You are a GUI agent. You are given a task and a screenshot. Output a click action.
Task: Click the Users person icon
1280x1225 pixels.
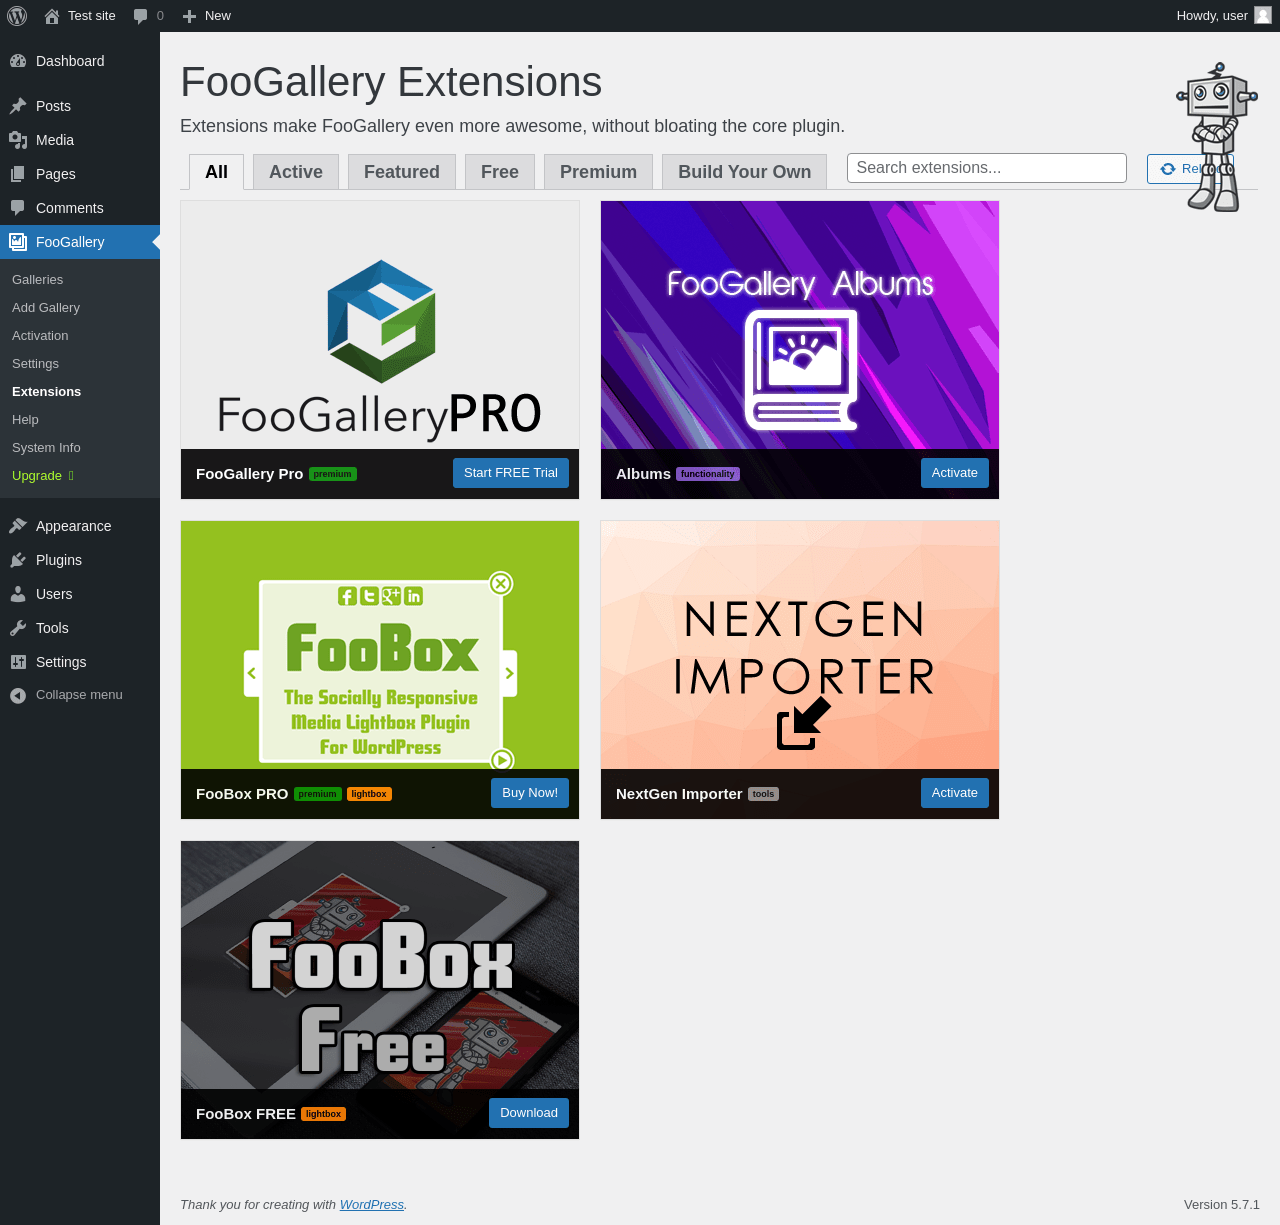coord(18,594)
